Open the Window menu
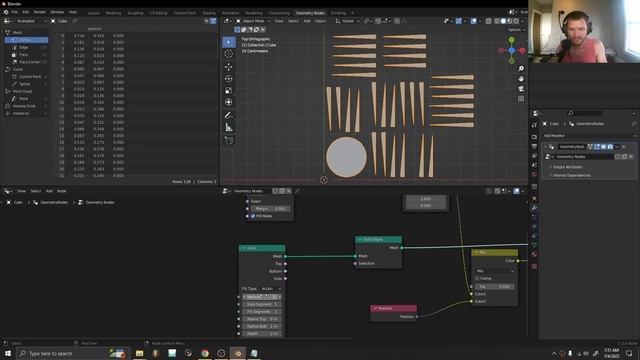The height and width of the screenshot is (360, 640). (57, 12)
